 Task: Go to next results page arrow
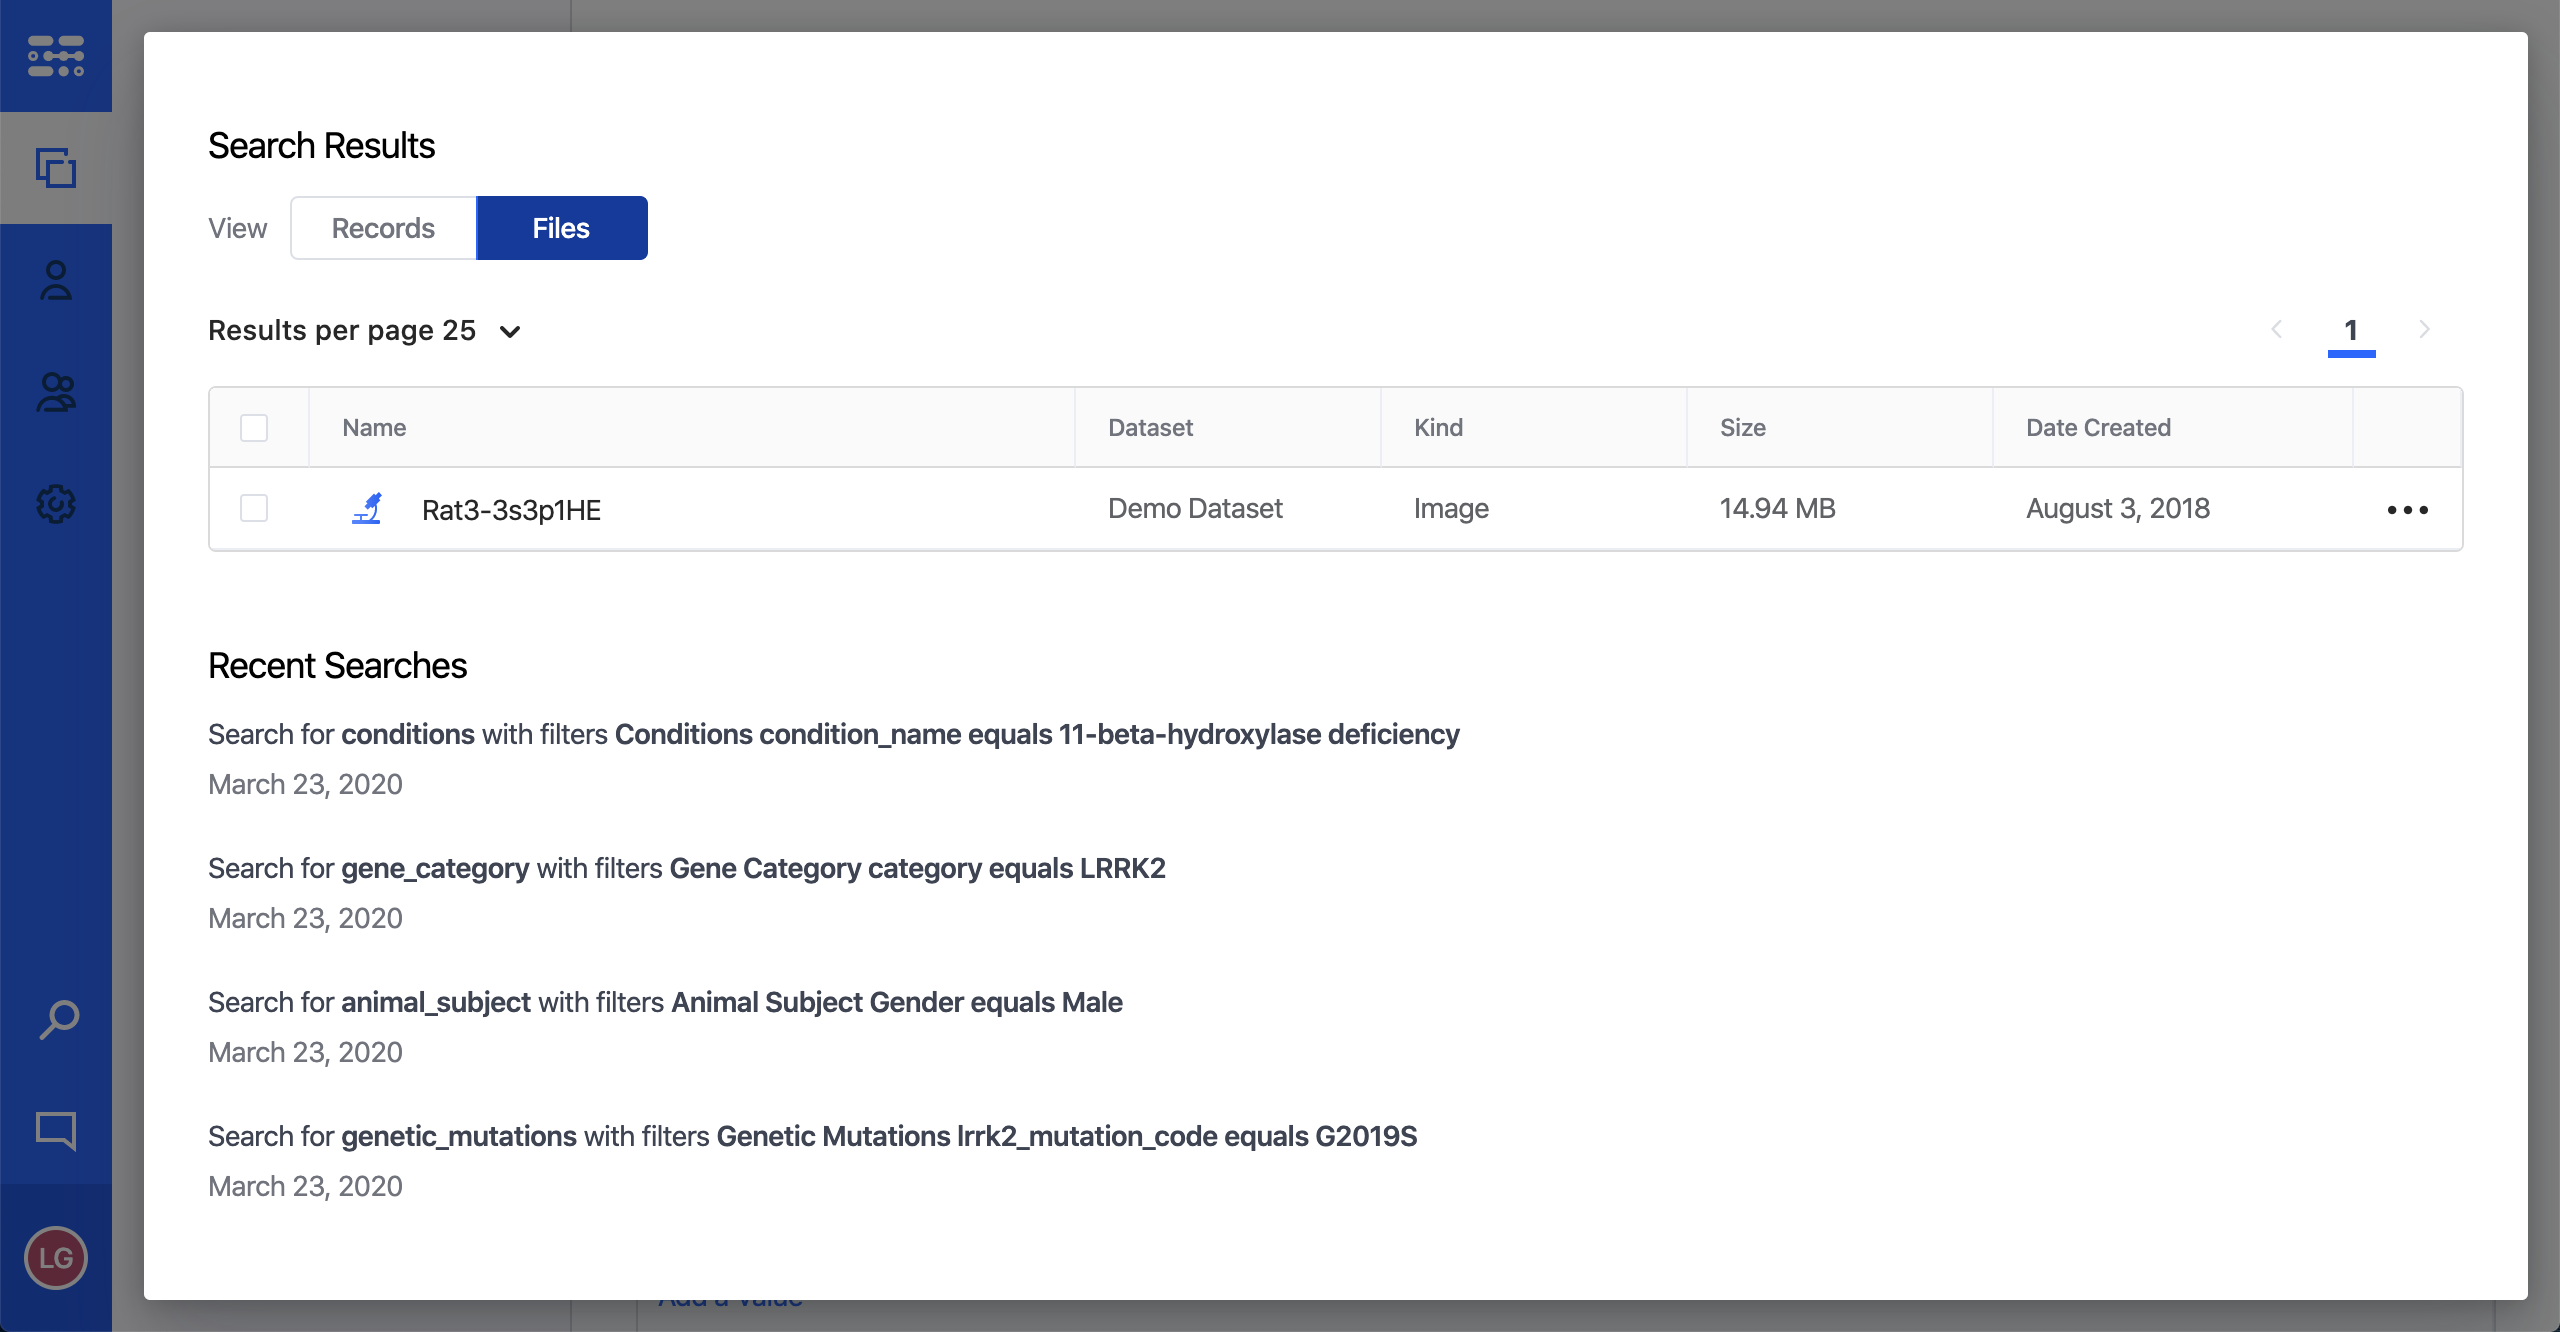coord(2424,330)
